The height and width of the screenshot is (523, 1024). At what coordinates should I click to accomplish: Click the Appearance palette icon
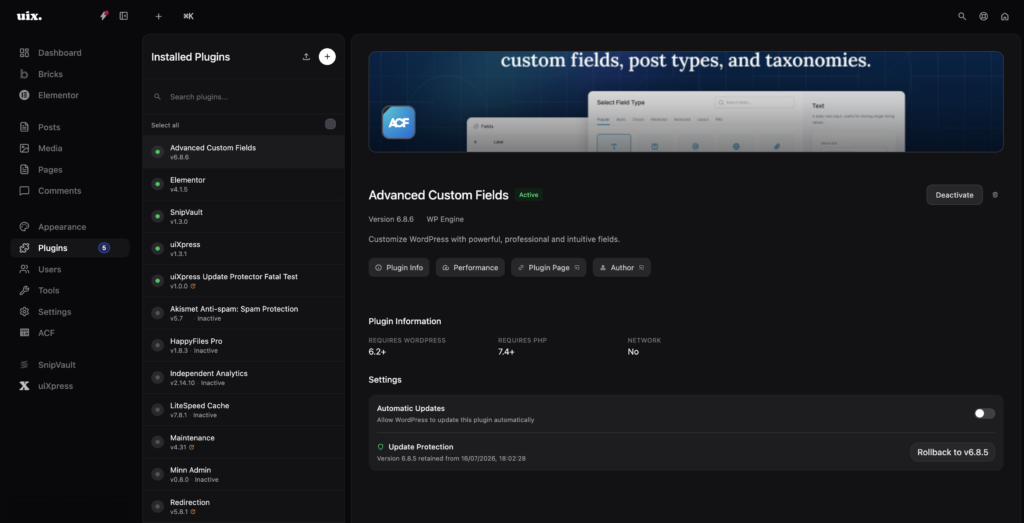point(24,227)
